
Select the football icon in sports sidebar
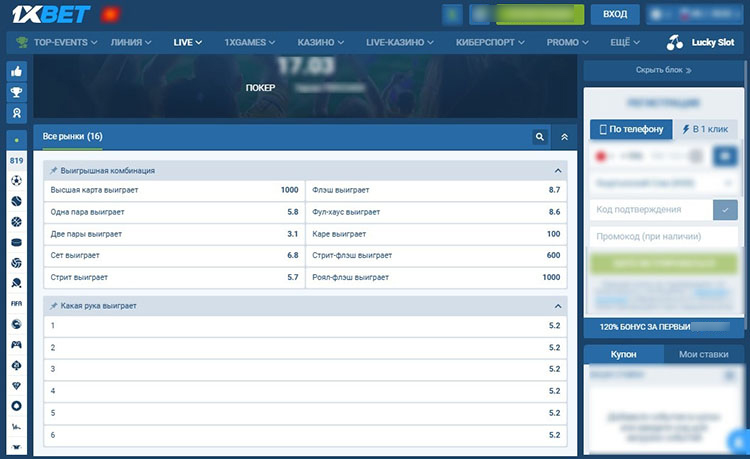pyautogui.click(x=16, y=180)
